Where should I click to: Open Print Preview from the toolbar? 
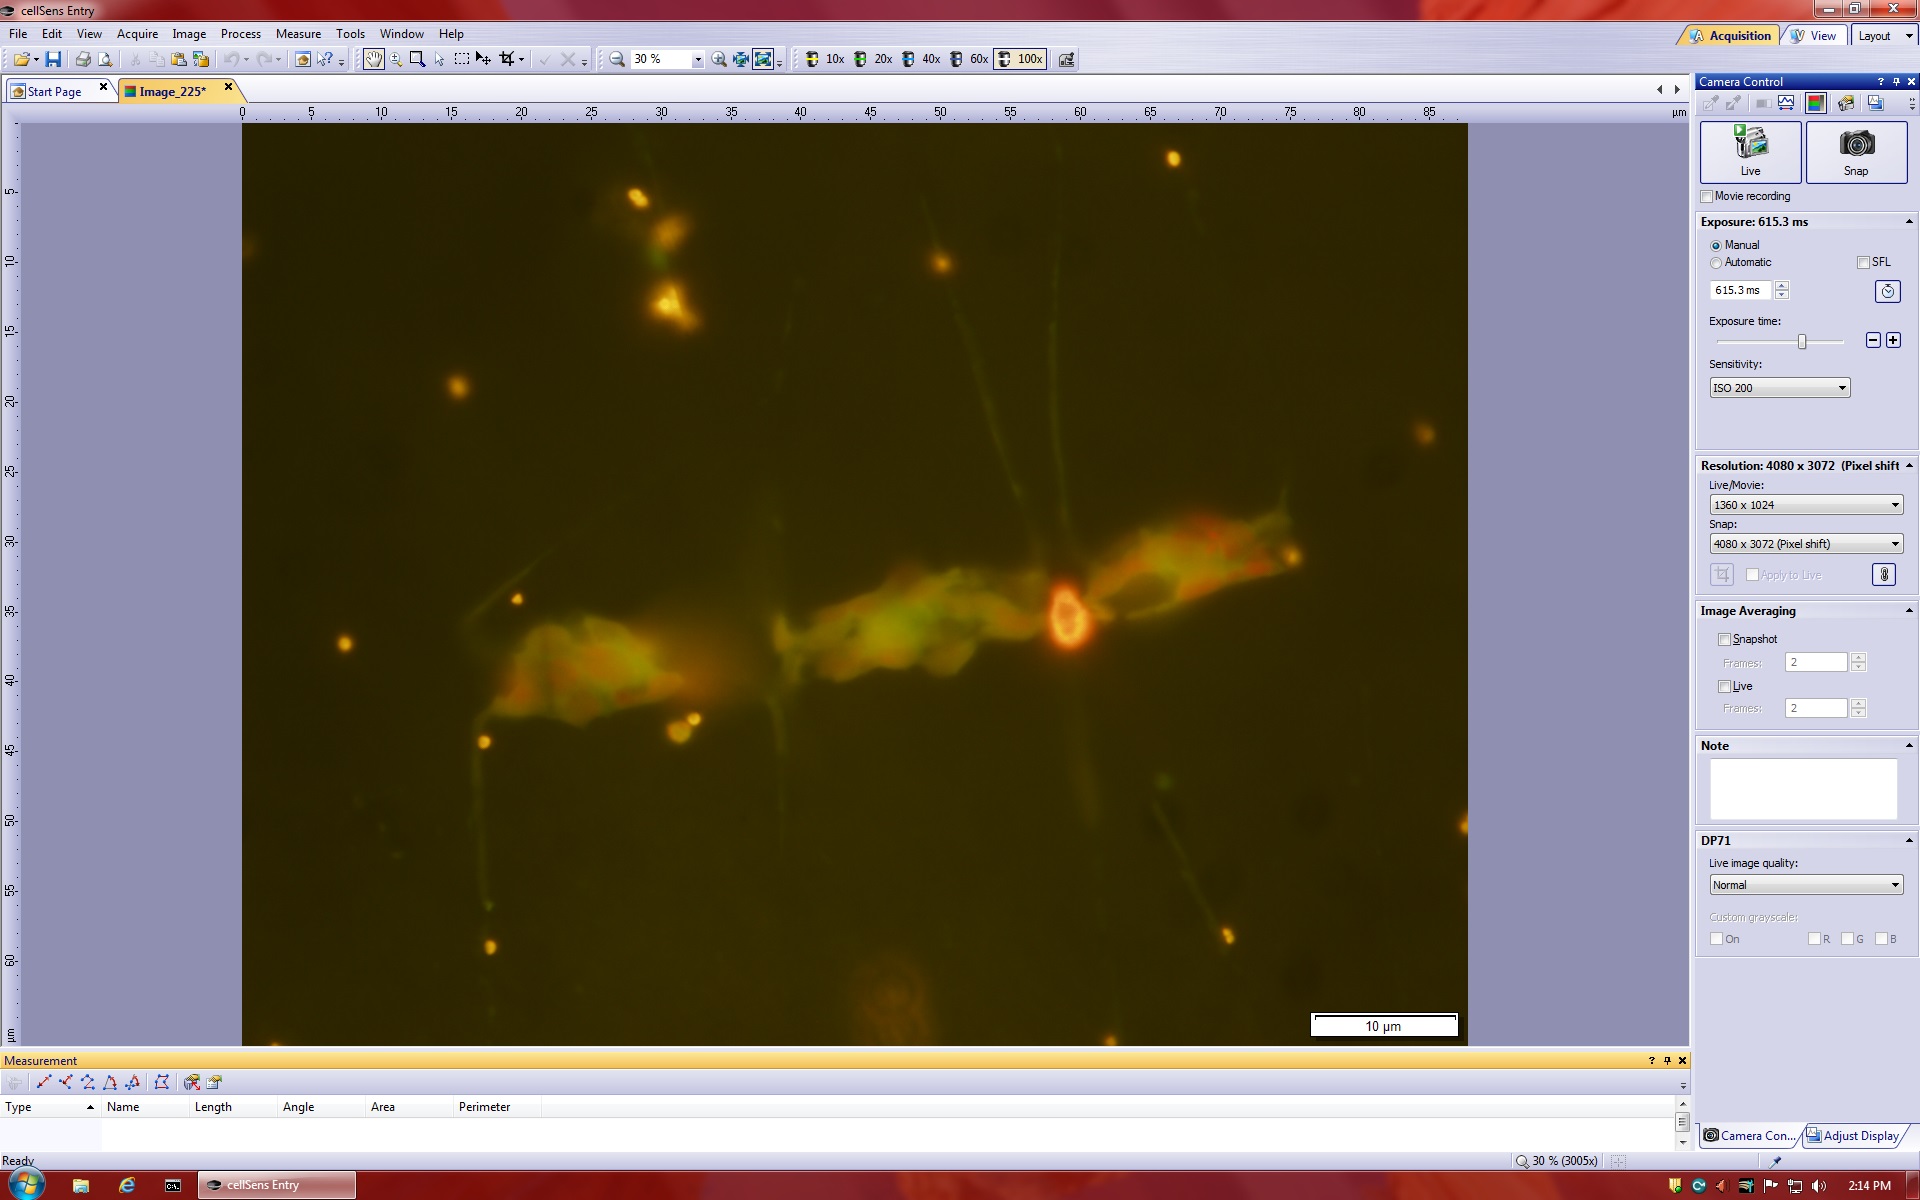click(x=104, y=60)
